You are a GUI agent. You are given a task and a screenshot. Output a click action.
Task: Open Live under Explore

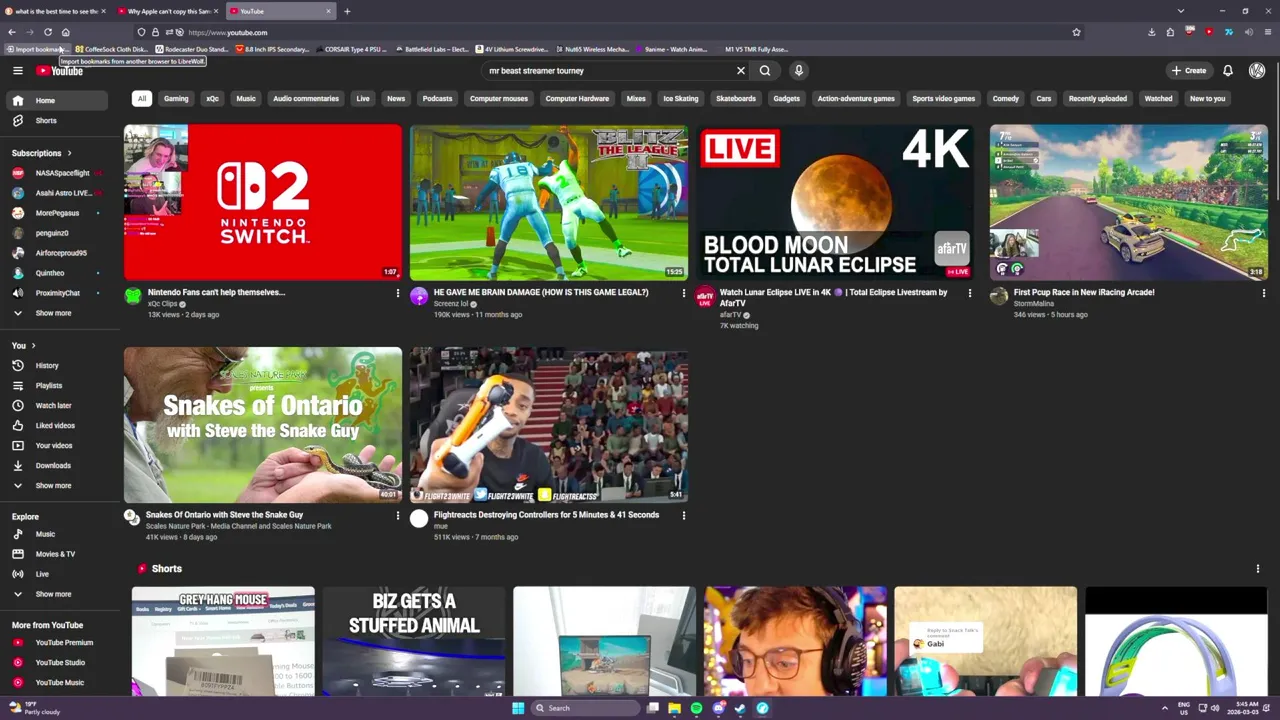click(x=57, y=574)
